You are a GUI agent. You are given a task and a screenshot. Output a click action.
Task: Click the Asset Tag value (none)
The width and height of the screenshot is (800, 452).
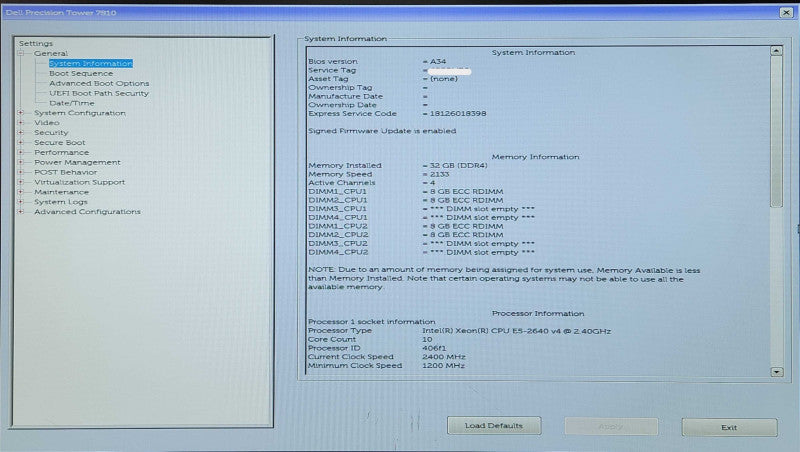click(x=444, y=79)
